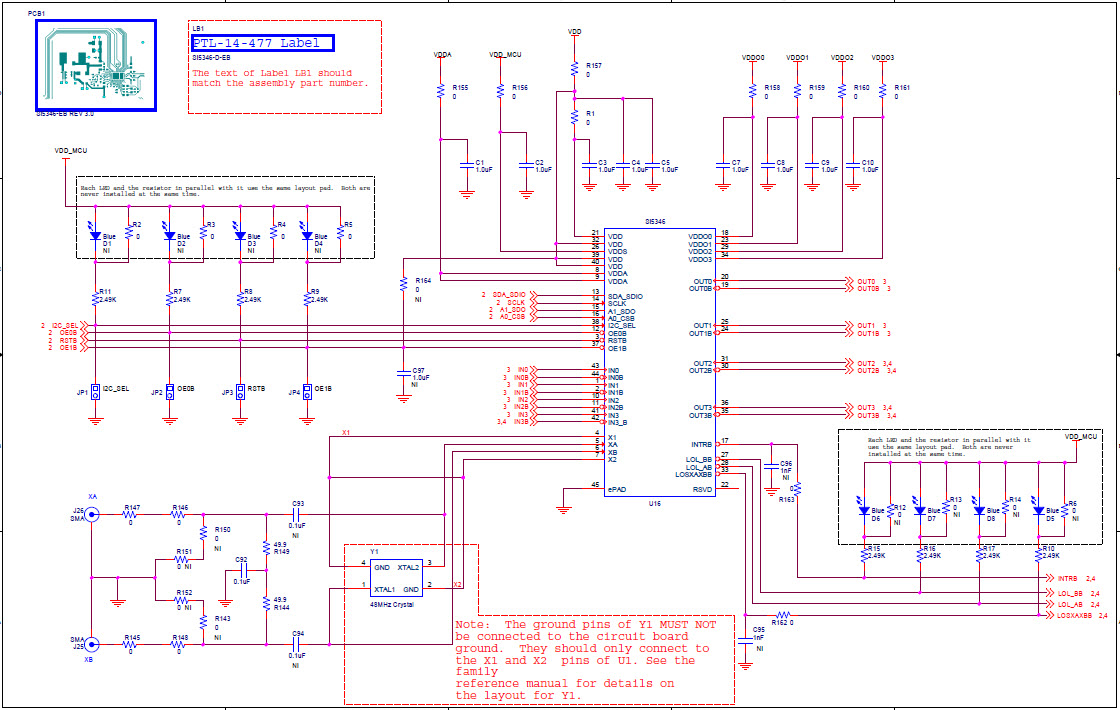Select the Y1 48MHz Crystal symbol
The image size is (1120, 710).
tap(396, 575)
